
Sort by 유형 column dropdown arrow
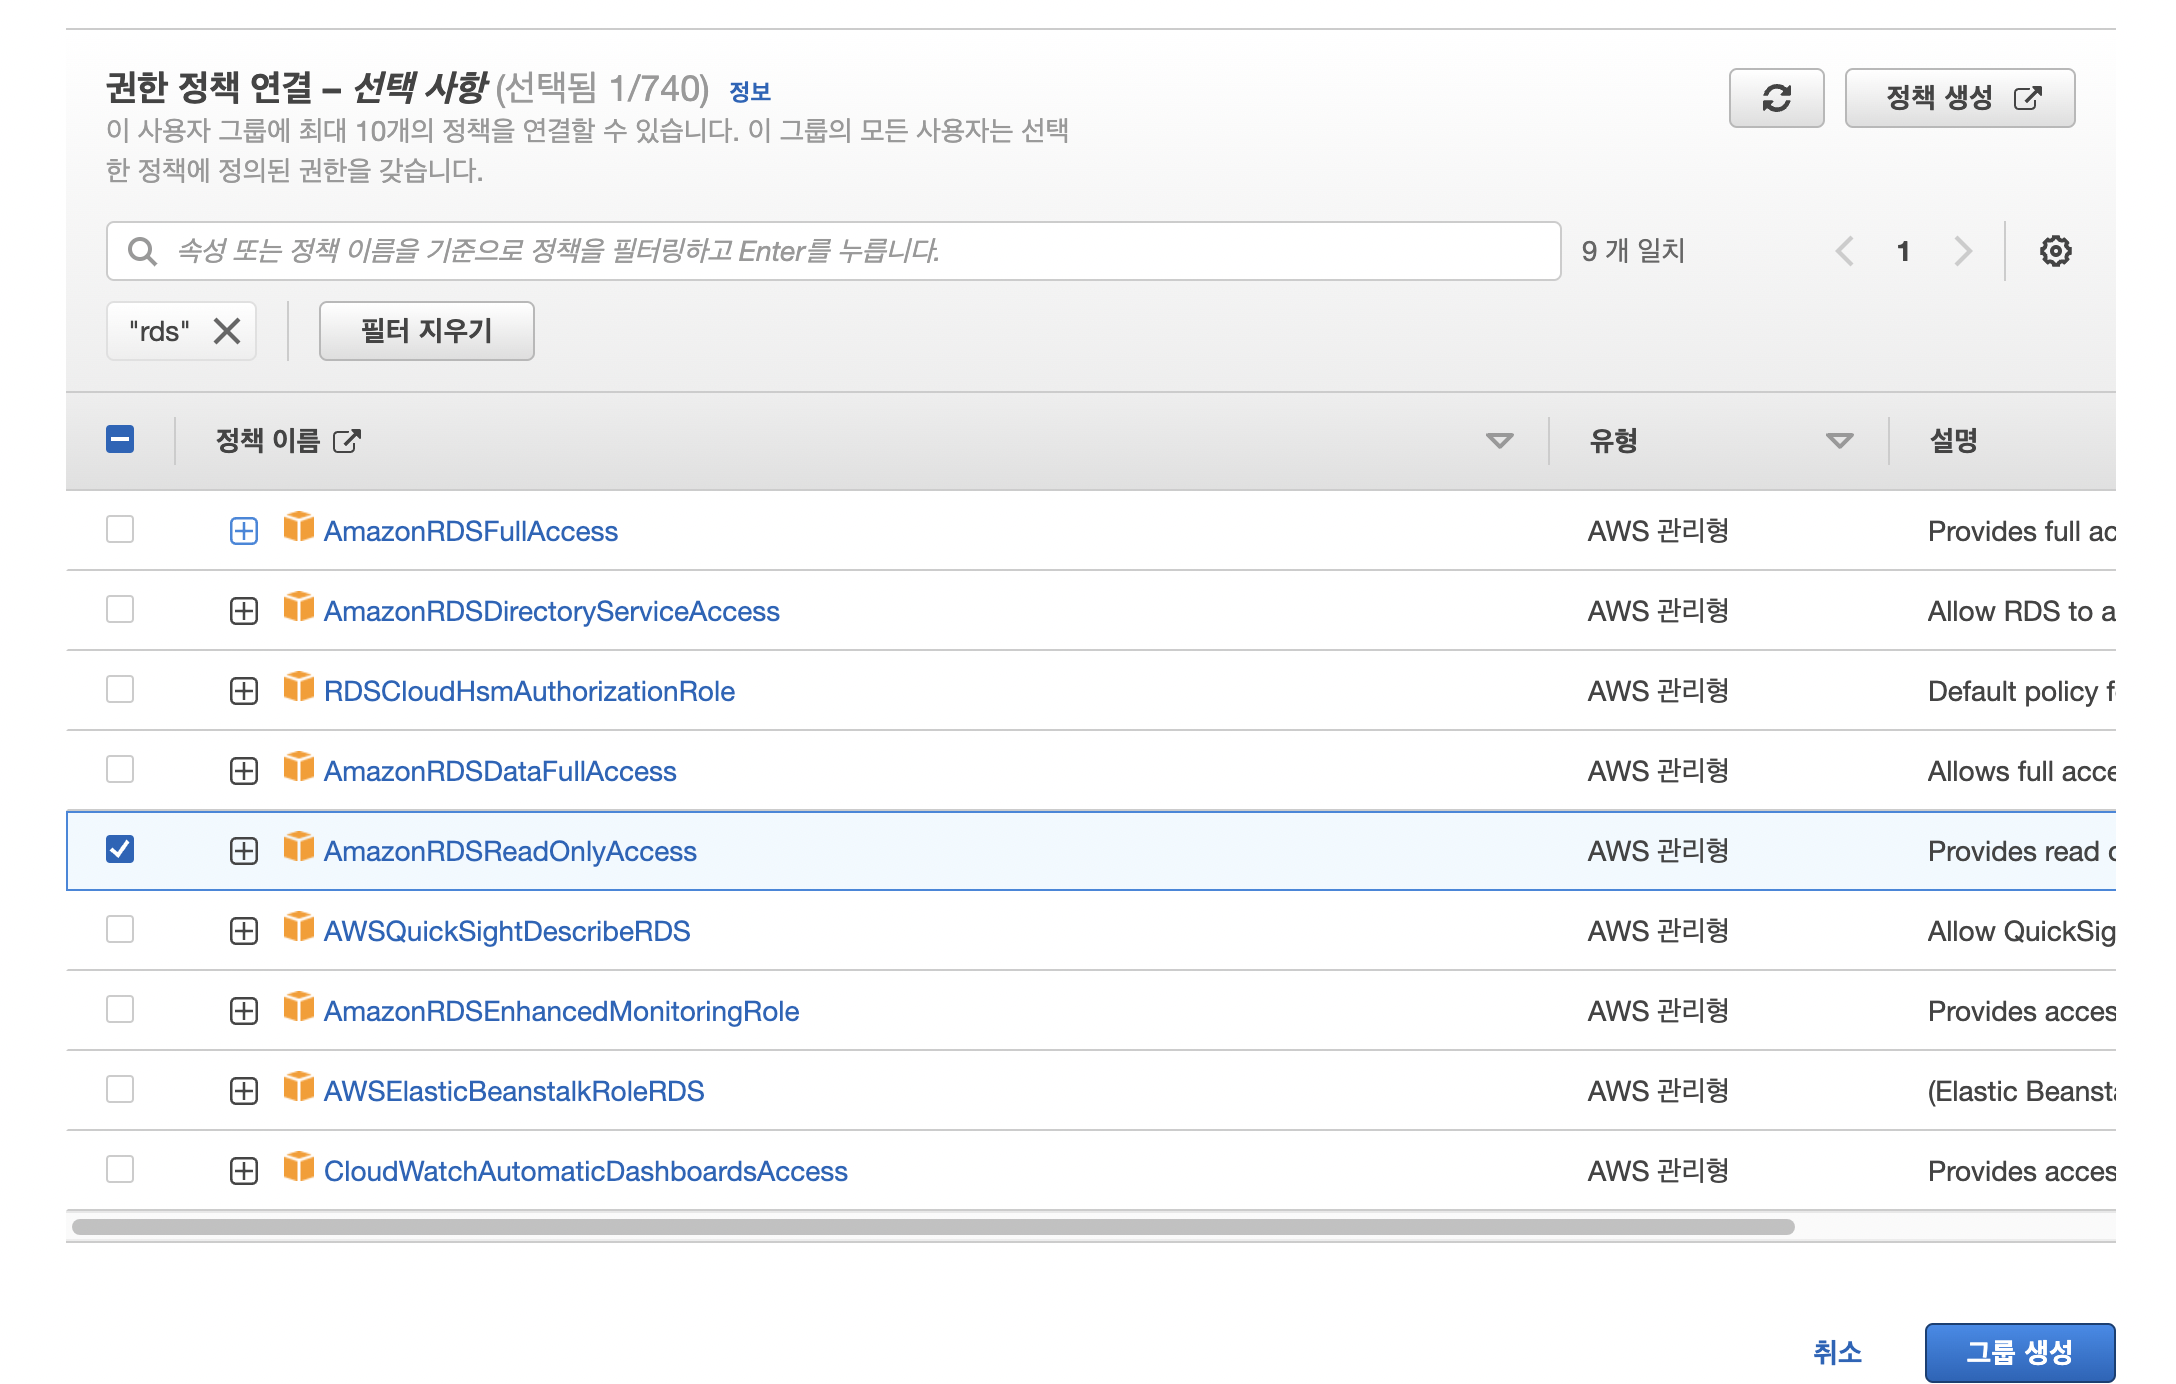click(x=1839, y=441)
